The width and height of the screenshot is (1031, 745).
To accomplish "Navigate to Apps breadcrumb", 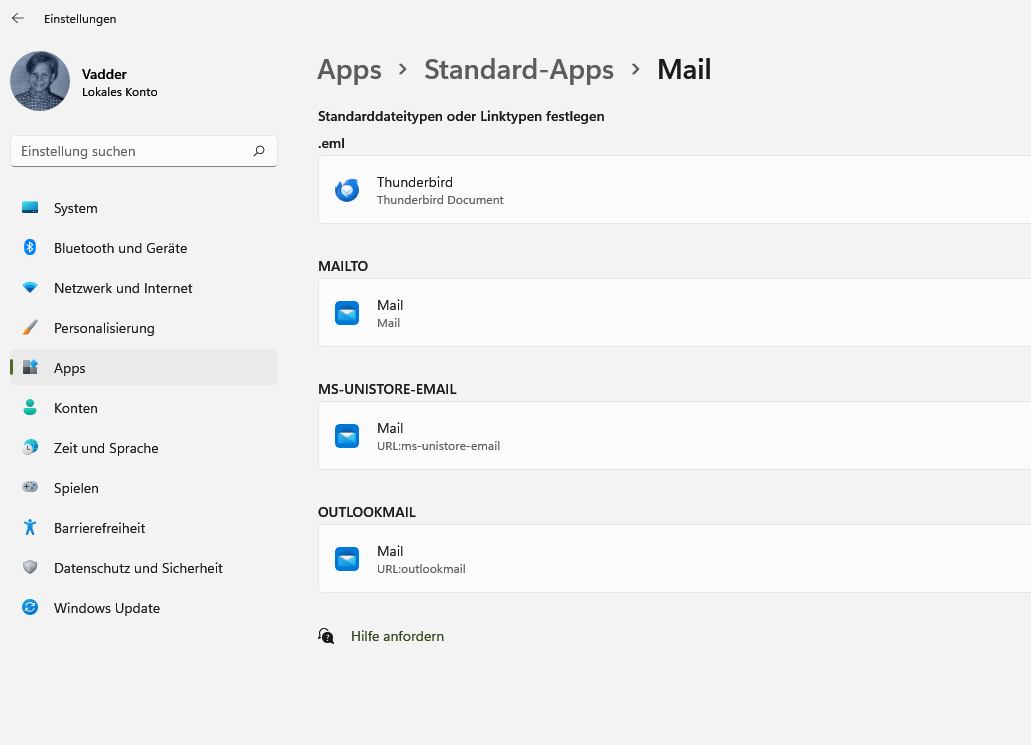I will tap(349, 70).
